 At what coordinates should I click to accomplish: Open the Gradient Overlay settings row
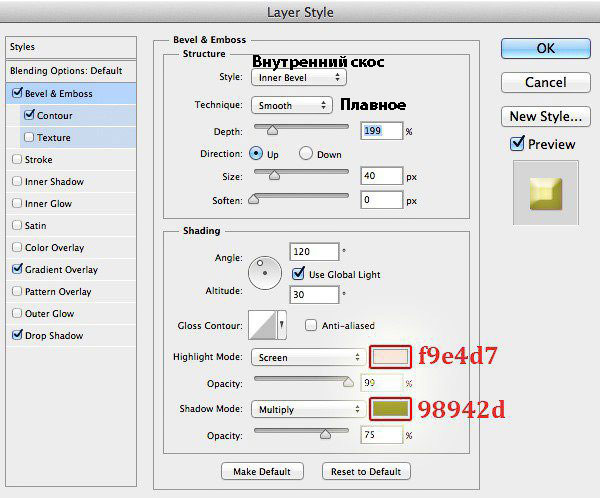click(71, 269)
